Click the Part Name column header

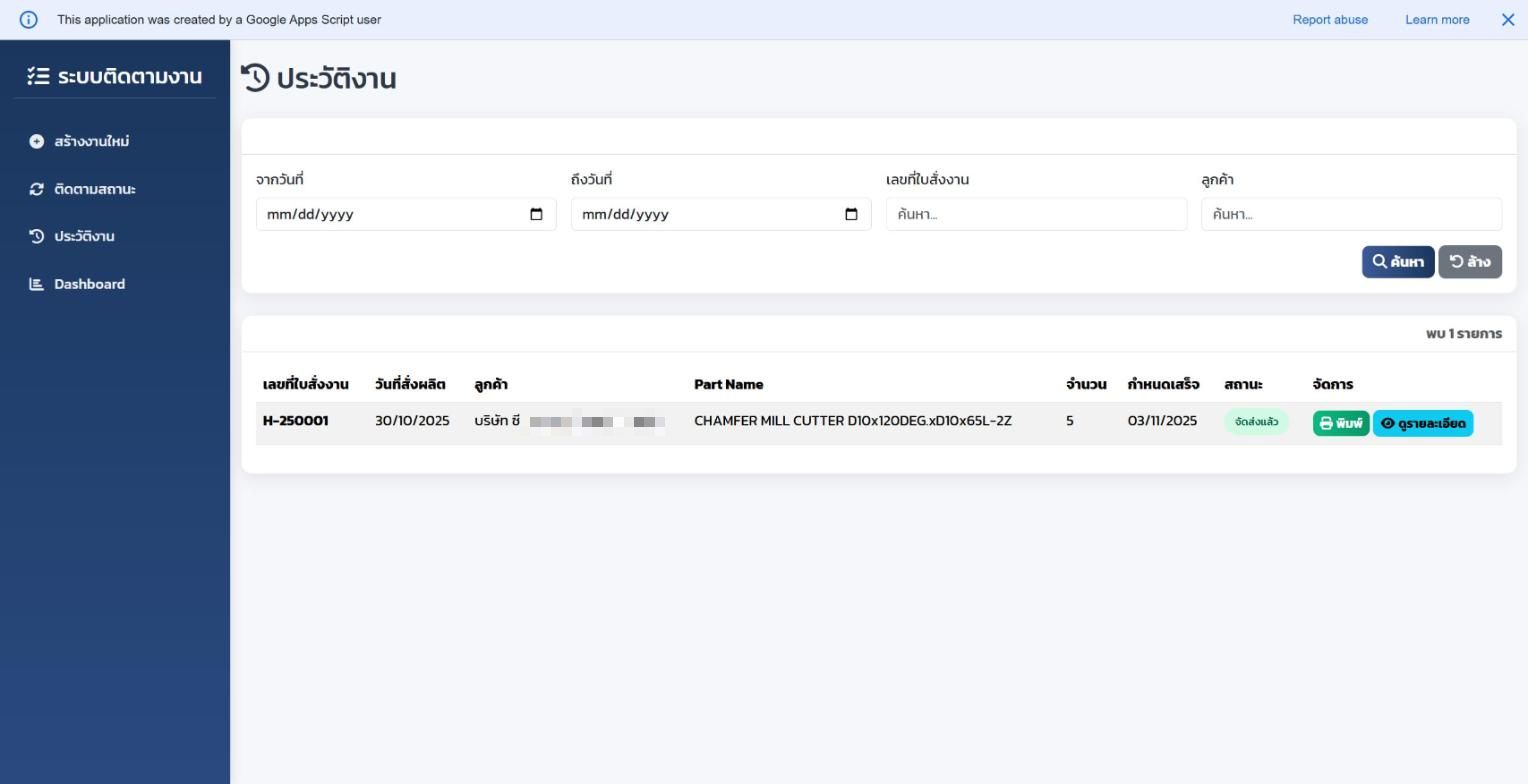tap(729, 385)
